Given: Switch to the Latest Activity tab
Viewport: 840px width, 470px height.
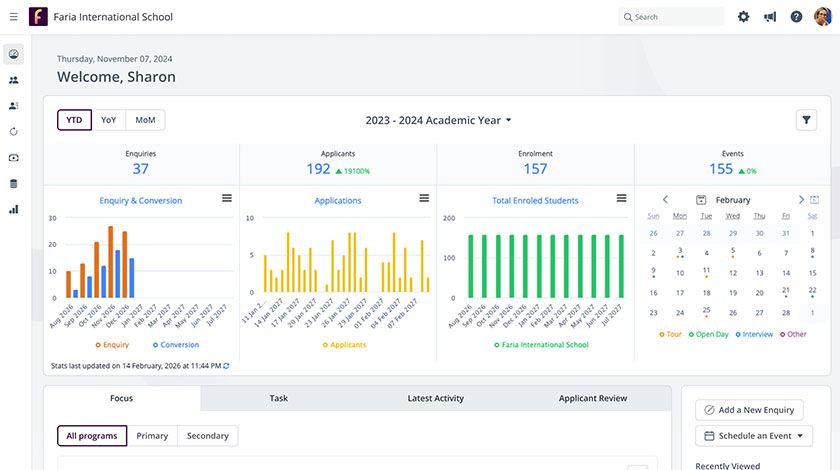Looking at the screenshot, I should [x=436, y=398].
